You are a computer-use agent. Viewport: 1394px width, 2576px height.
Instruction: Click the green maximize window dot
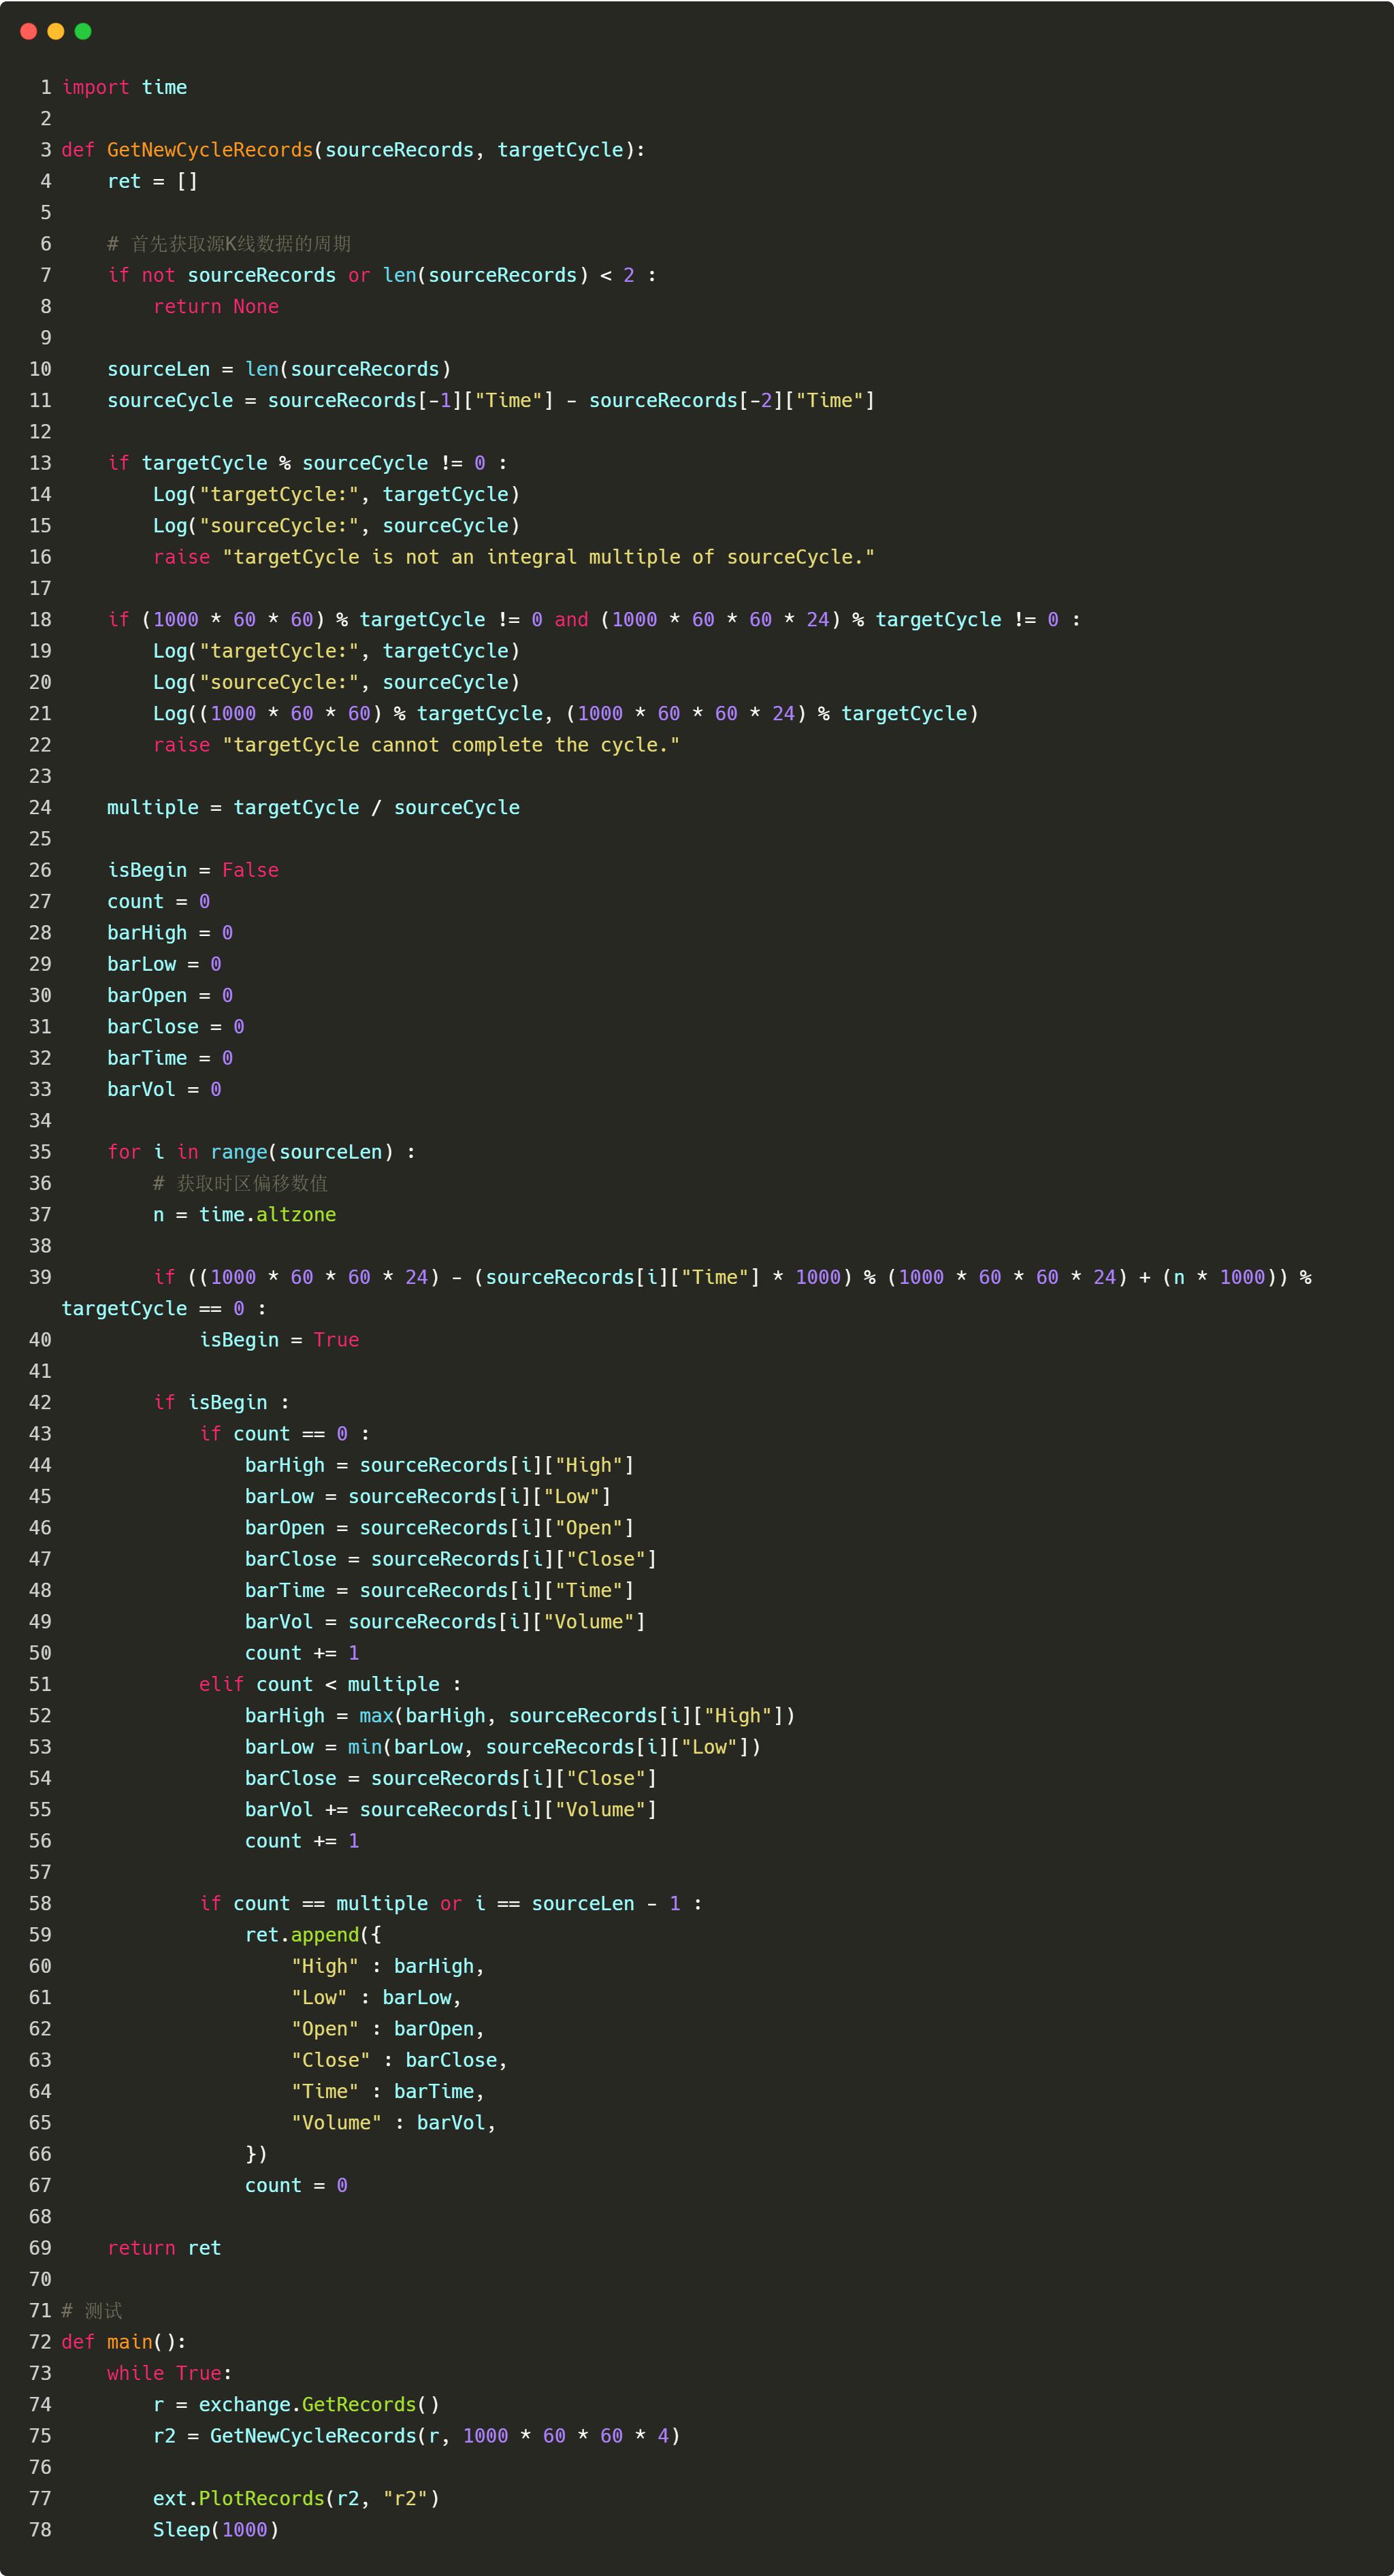(x=83, y=31)
